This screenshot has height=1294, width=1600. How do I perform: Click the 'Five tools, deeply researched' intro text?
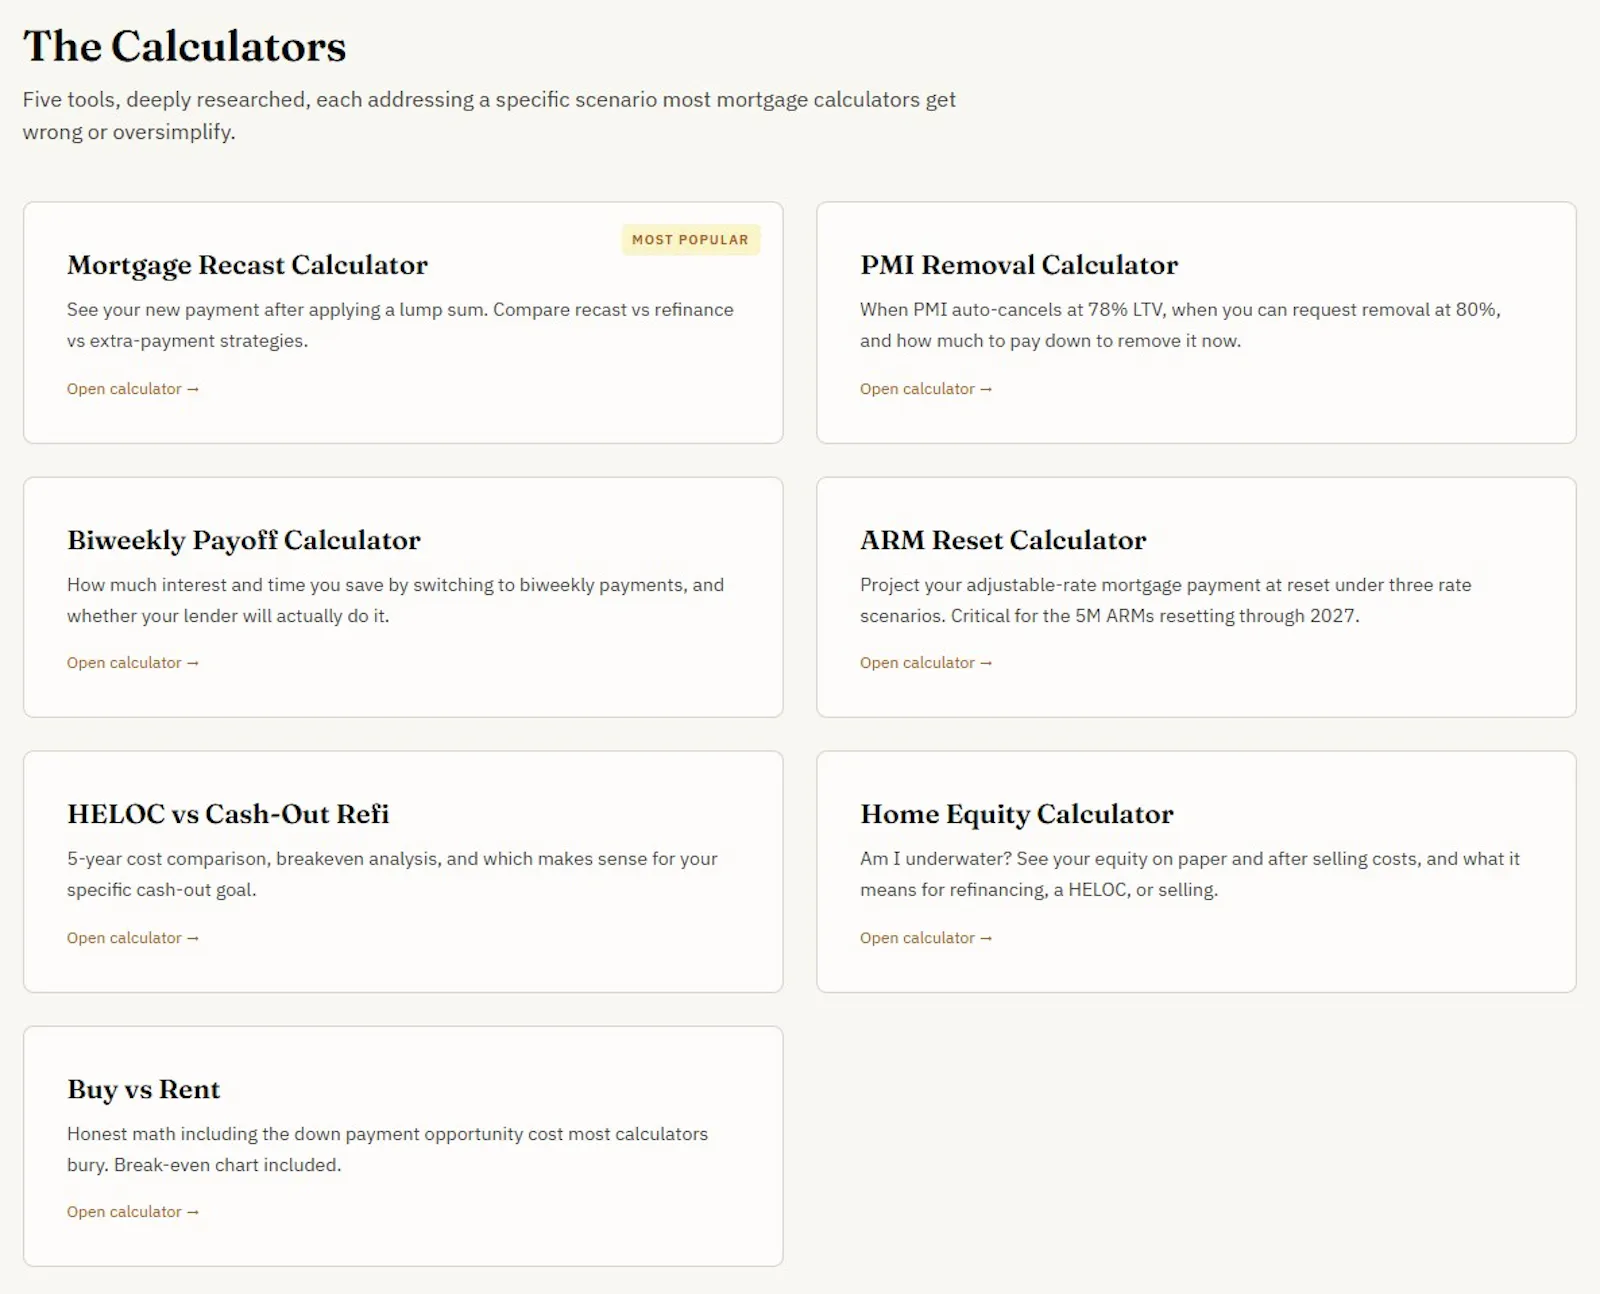(489, 115)
